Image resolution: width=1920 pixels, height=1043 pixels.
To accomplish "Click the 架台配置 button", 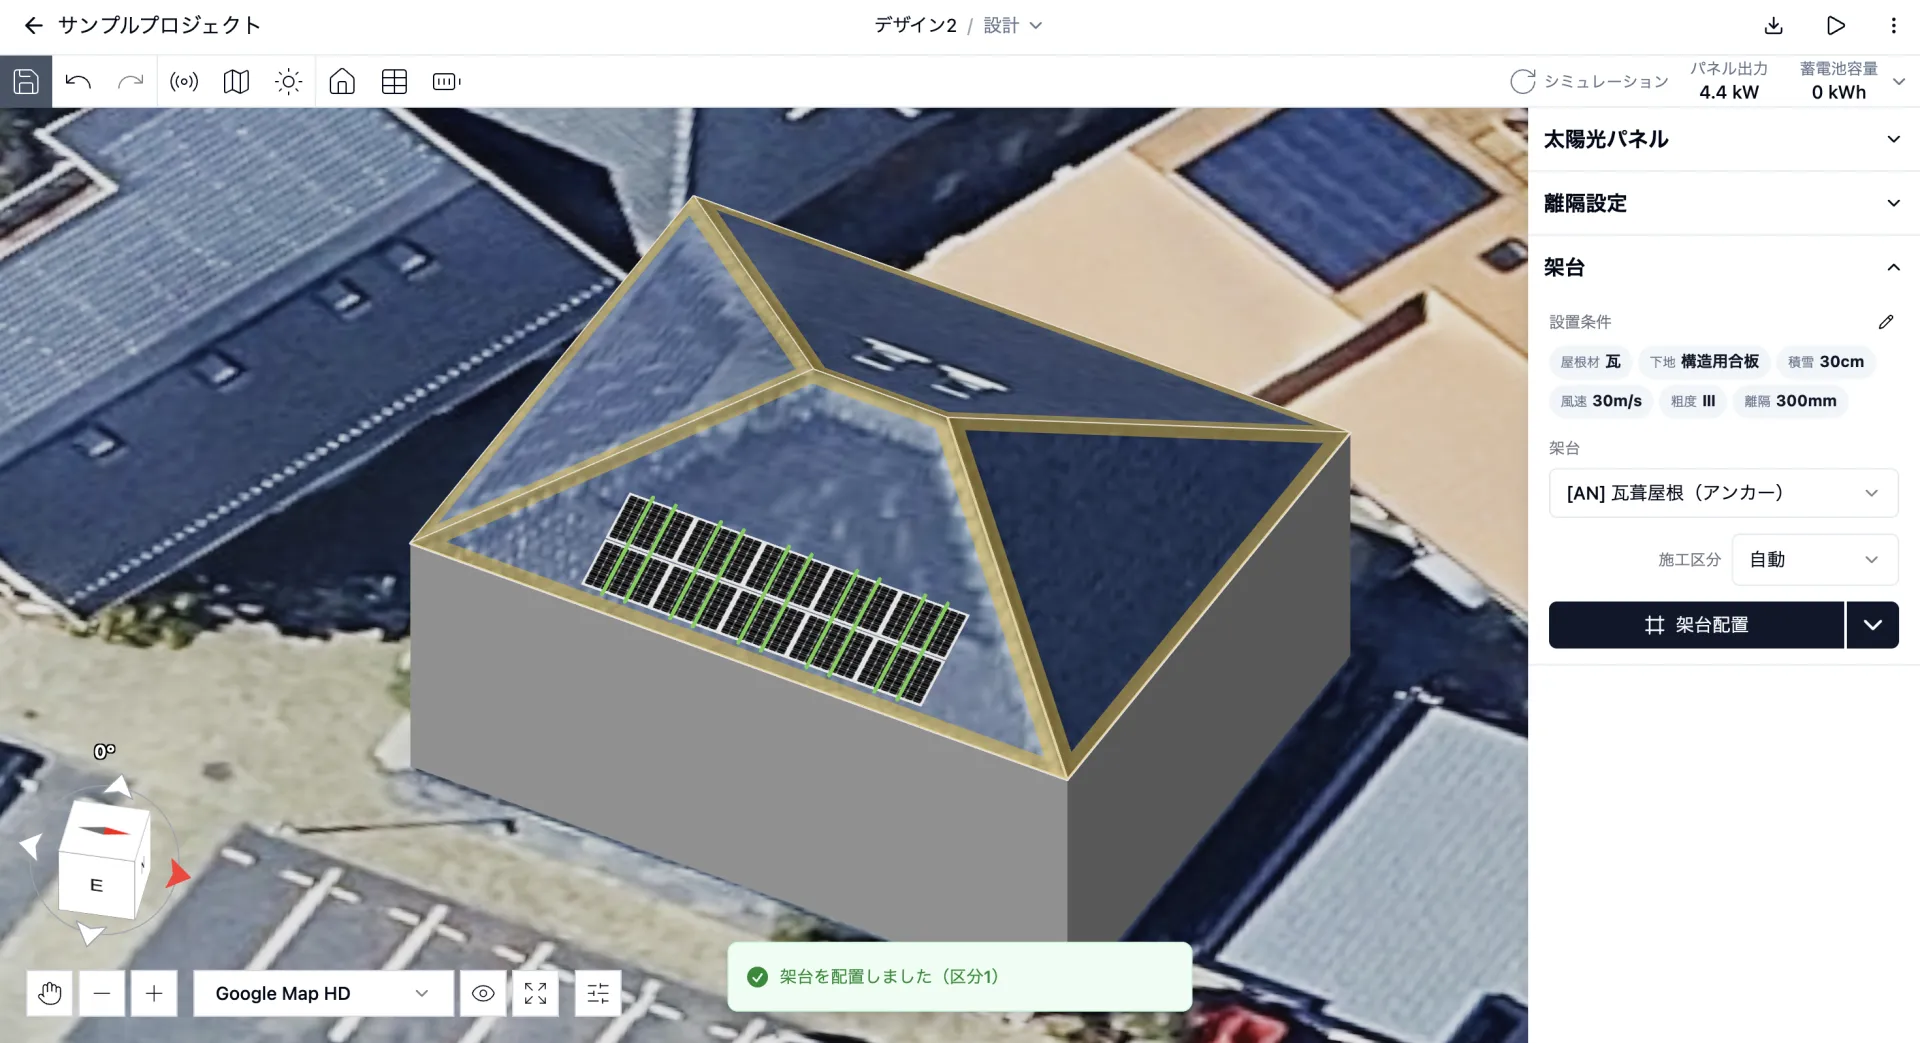I will tap(1696, 625).
